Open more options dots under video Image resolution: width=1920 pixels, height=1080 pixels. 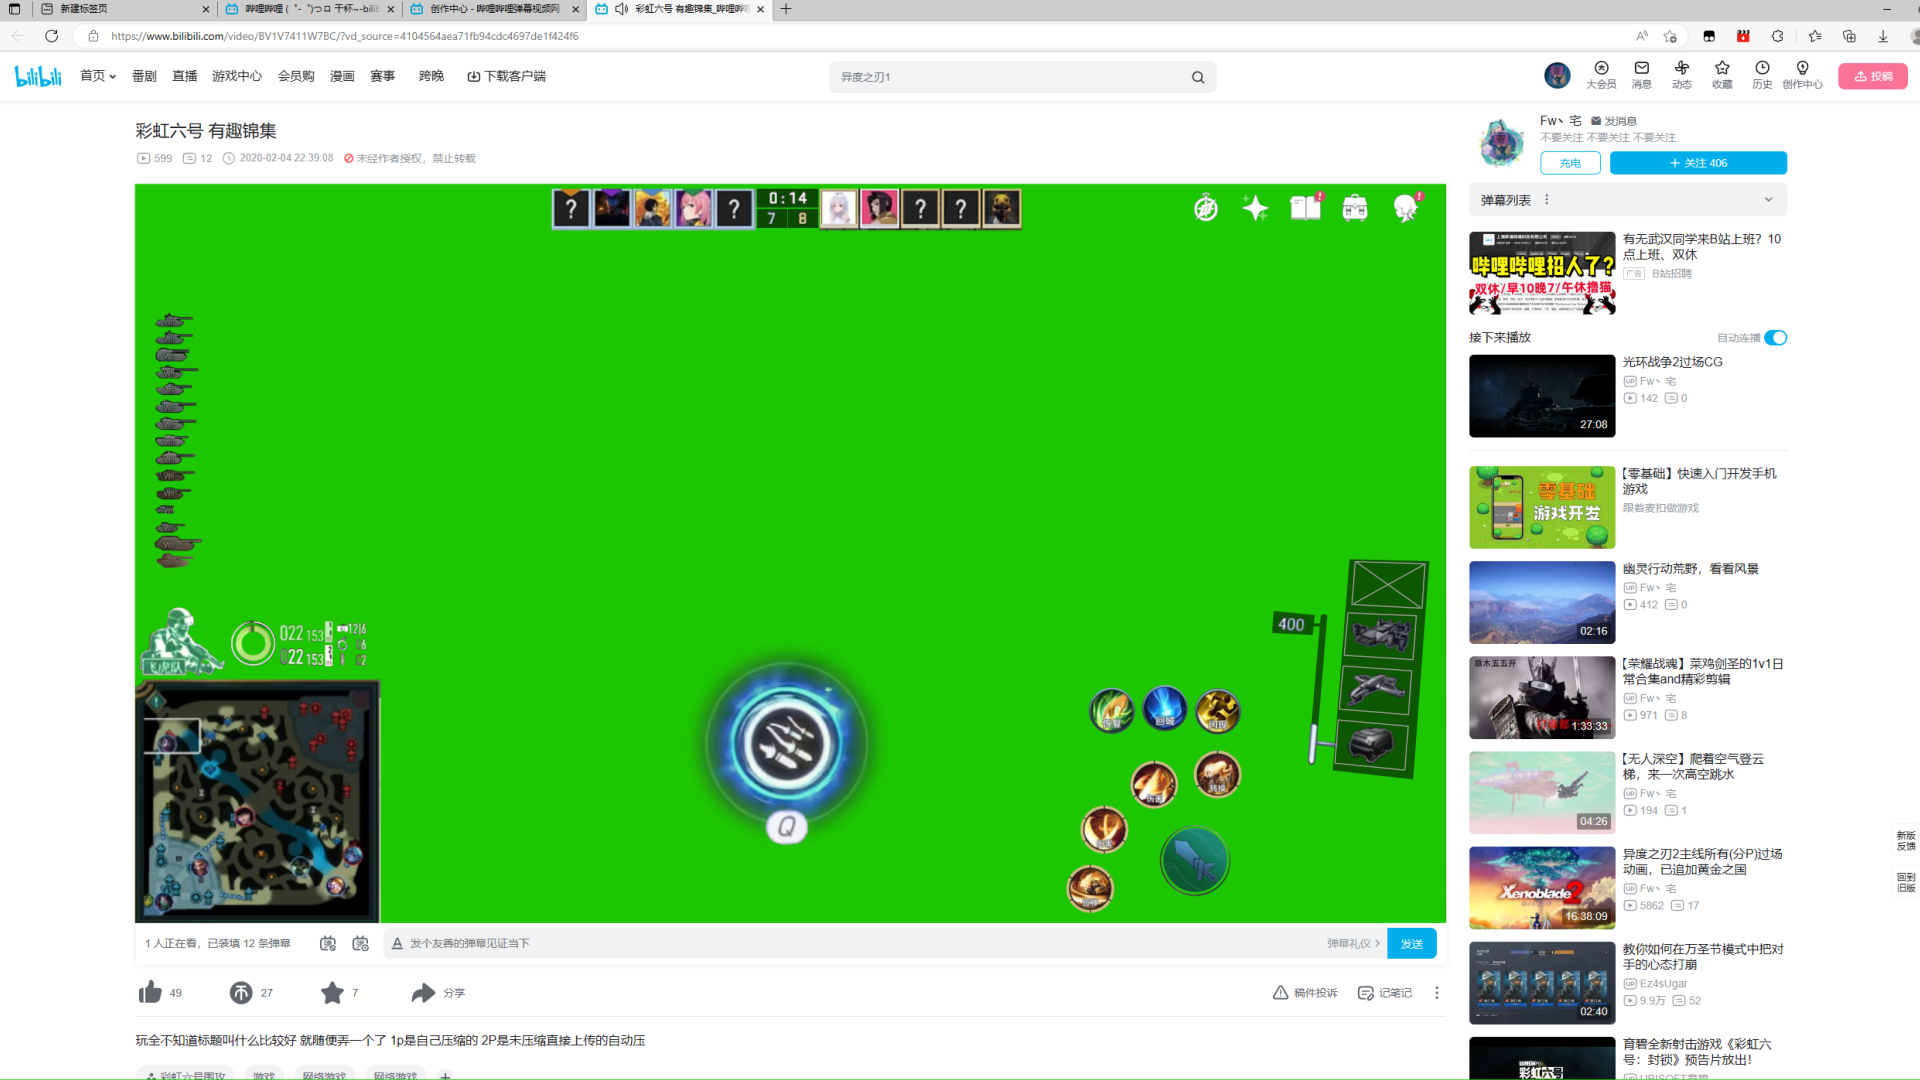point(1437,992)
